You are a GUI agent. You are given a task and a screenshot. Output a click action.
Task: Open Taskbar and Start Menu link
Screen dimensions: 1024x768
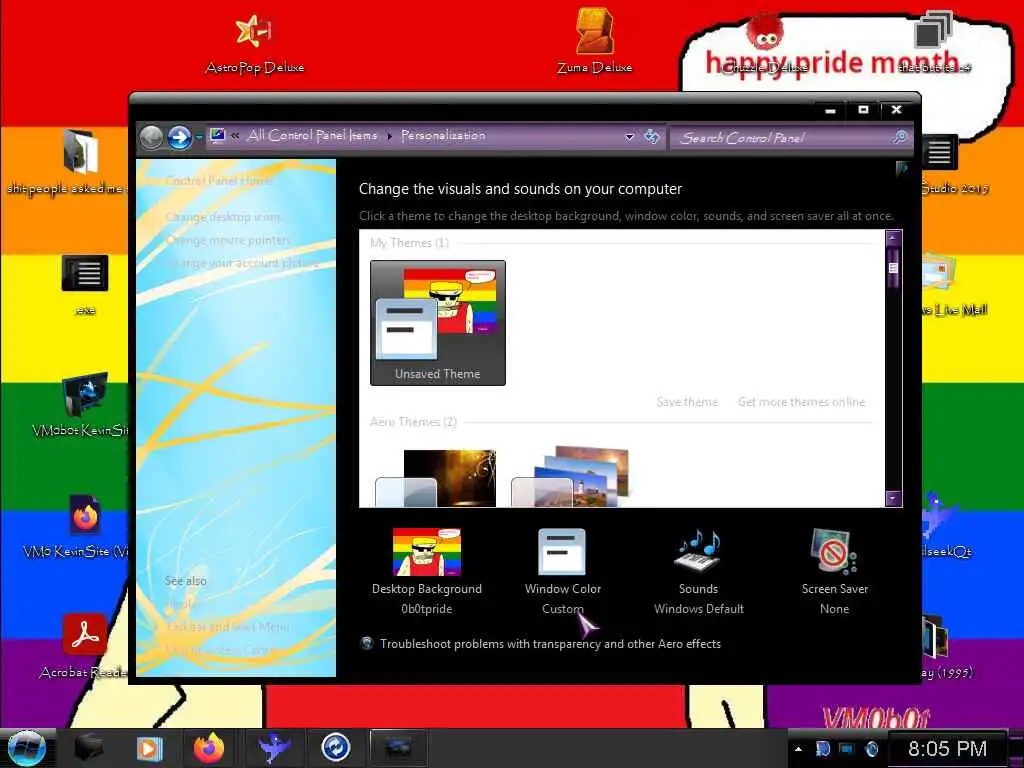point(227,627)
